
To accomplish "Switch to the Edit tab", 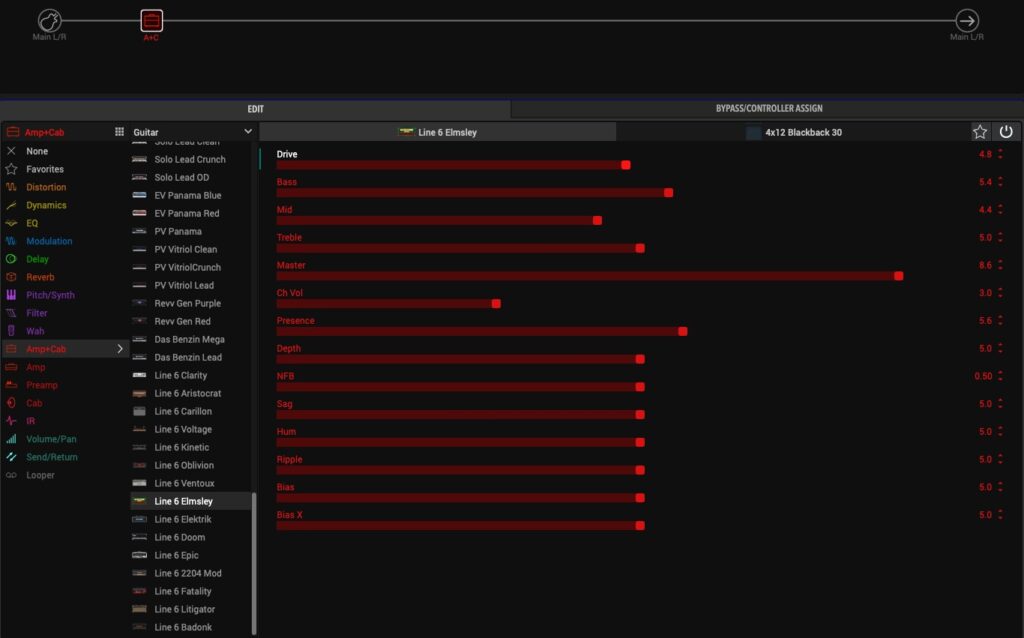I will point(256,108).
